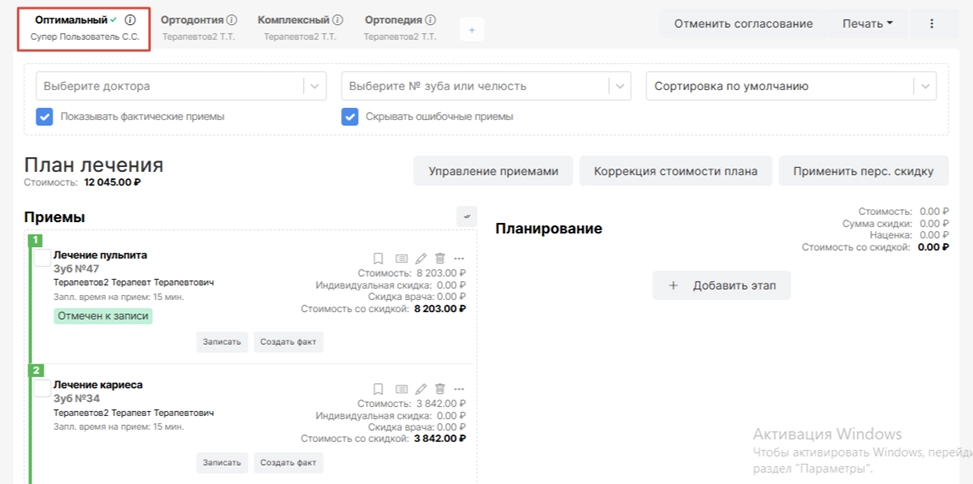The width and height of the screenshot is (973, 484).
Task: Open three-dot menu for Лечение пульпита appointment
Action: point(459,258)
